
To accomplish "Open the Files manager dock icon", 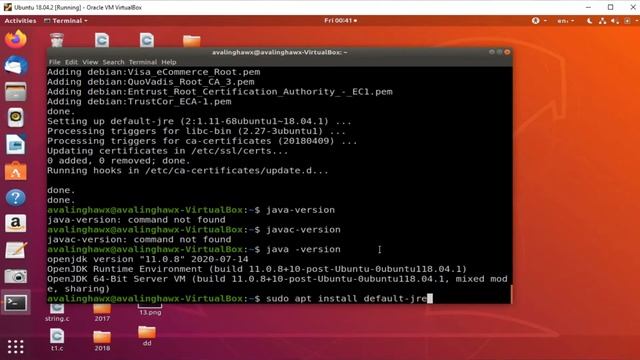I will tap(16, 91).
